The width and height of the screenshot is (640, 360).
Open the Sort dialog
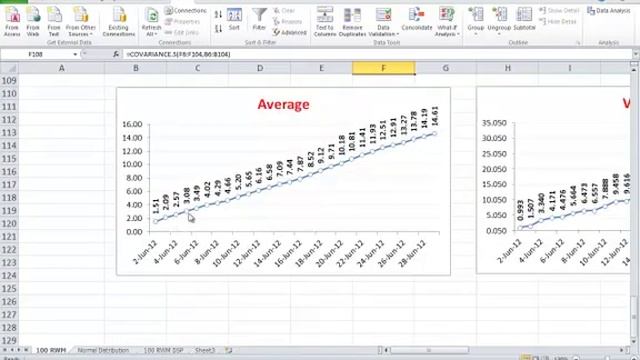pos(234,20)
